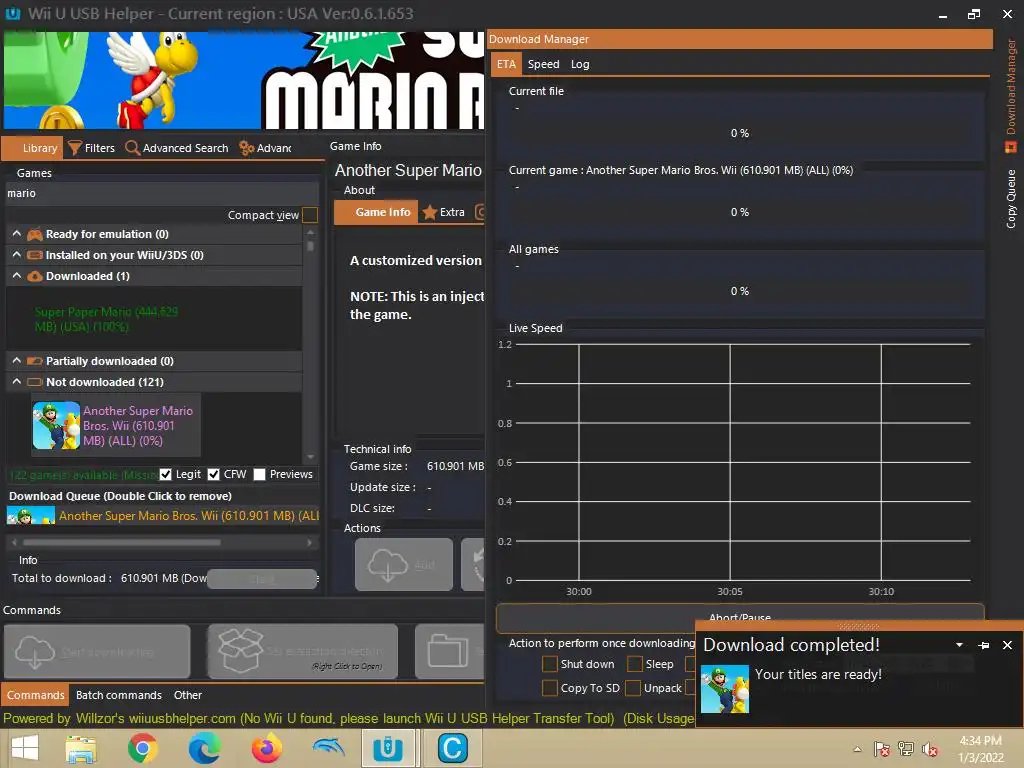This screenshot has height=768, width=1024.
Task: Launch File Explorer from taskbar
Action: click(x=81, y=748)
